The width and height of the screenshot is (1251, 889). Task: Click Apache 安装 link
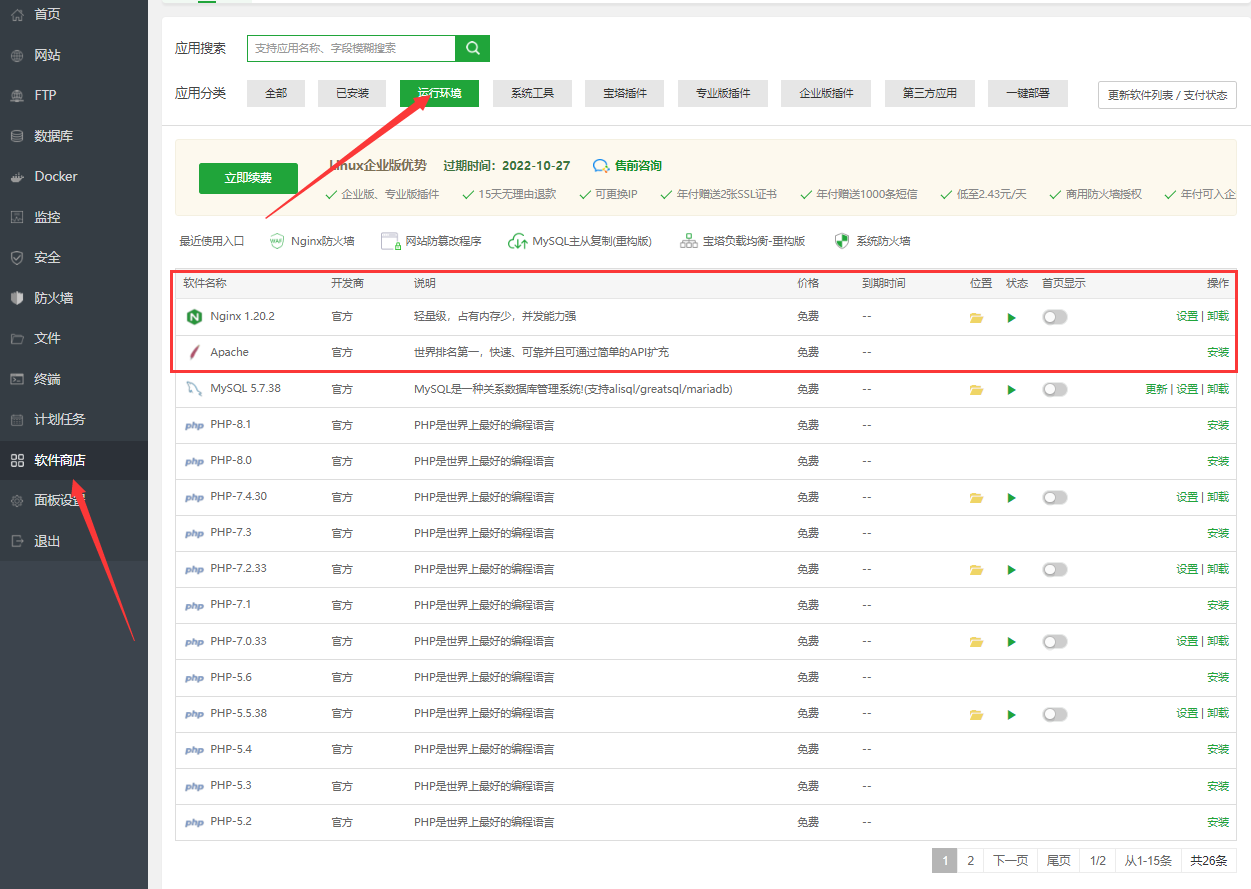[x=1218, y=352]
